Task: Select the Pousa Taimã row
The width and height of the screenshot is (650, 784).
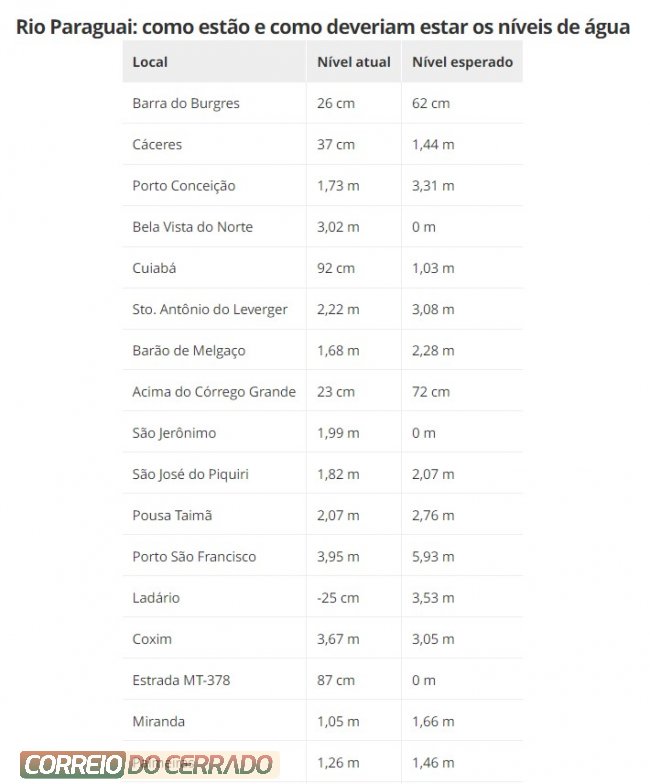Action: pos(323,516)
